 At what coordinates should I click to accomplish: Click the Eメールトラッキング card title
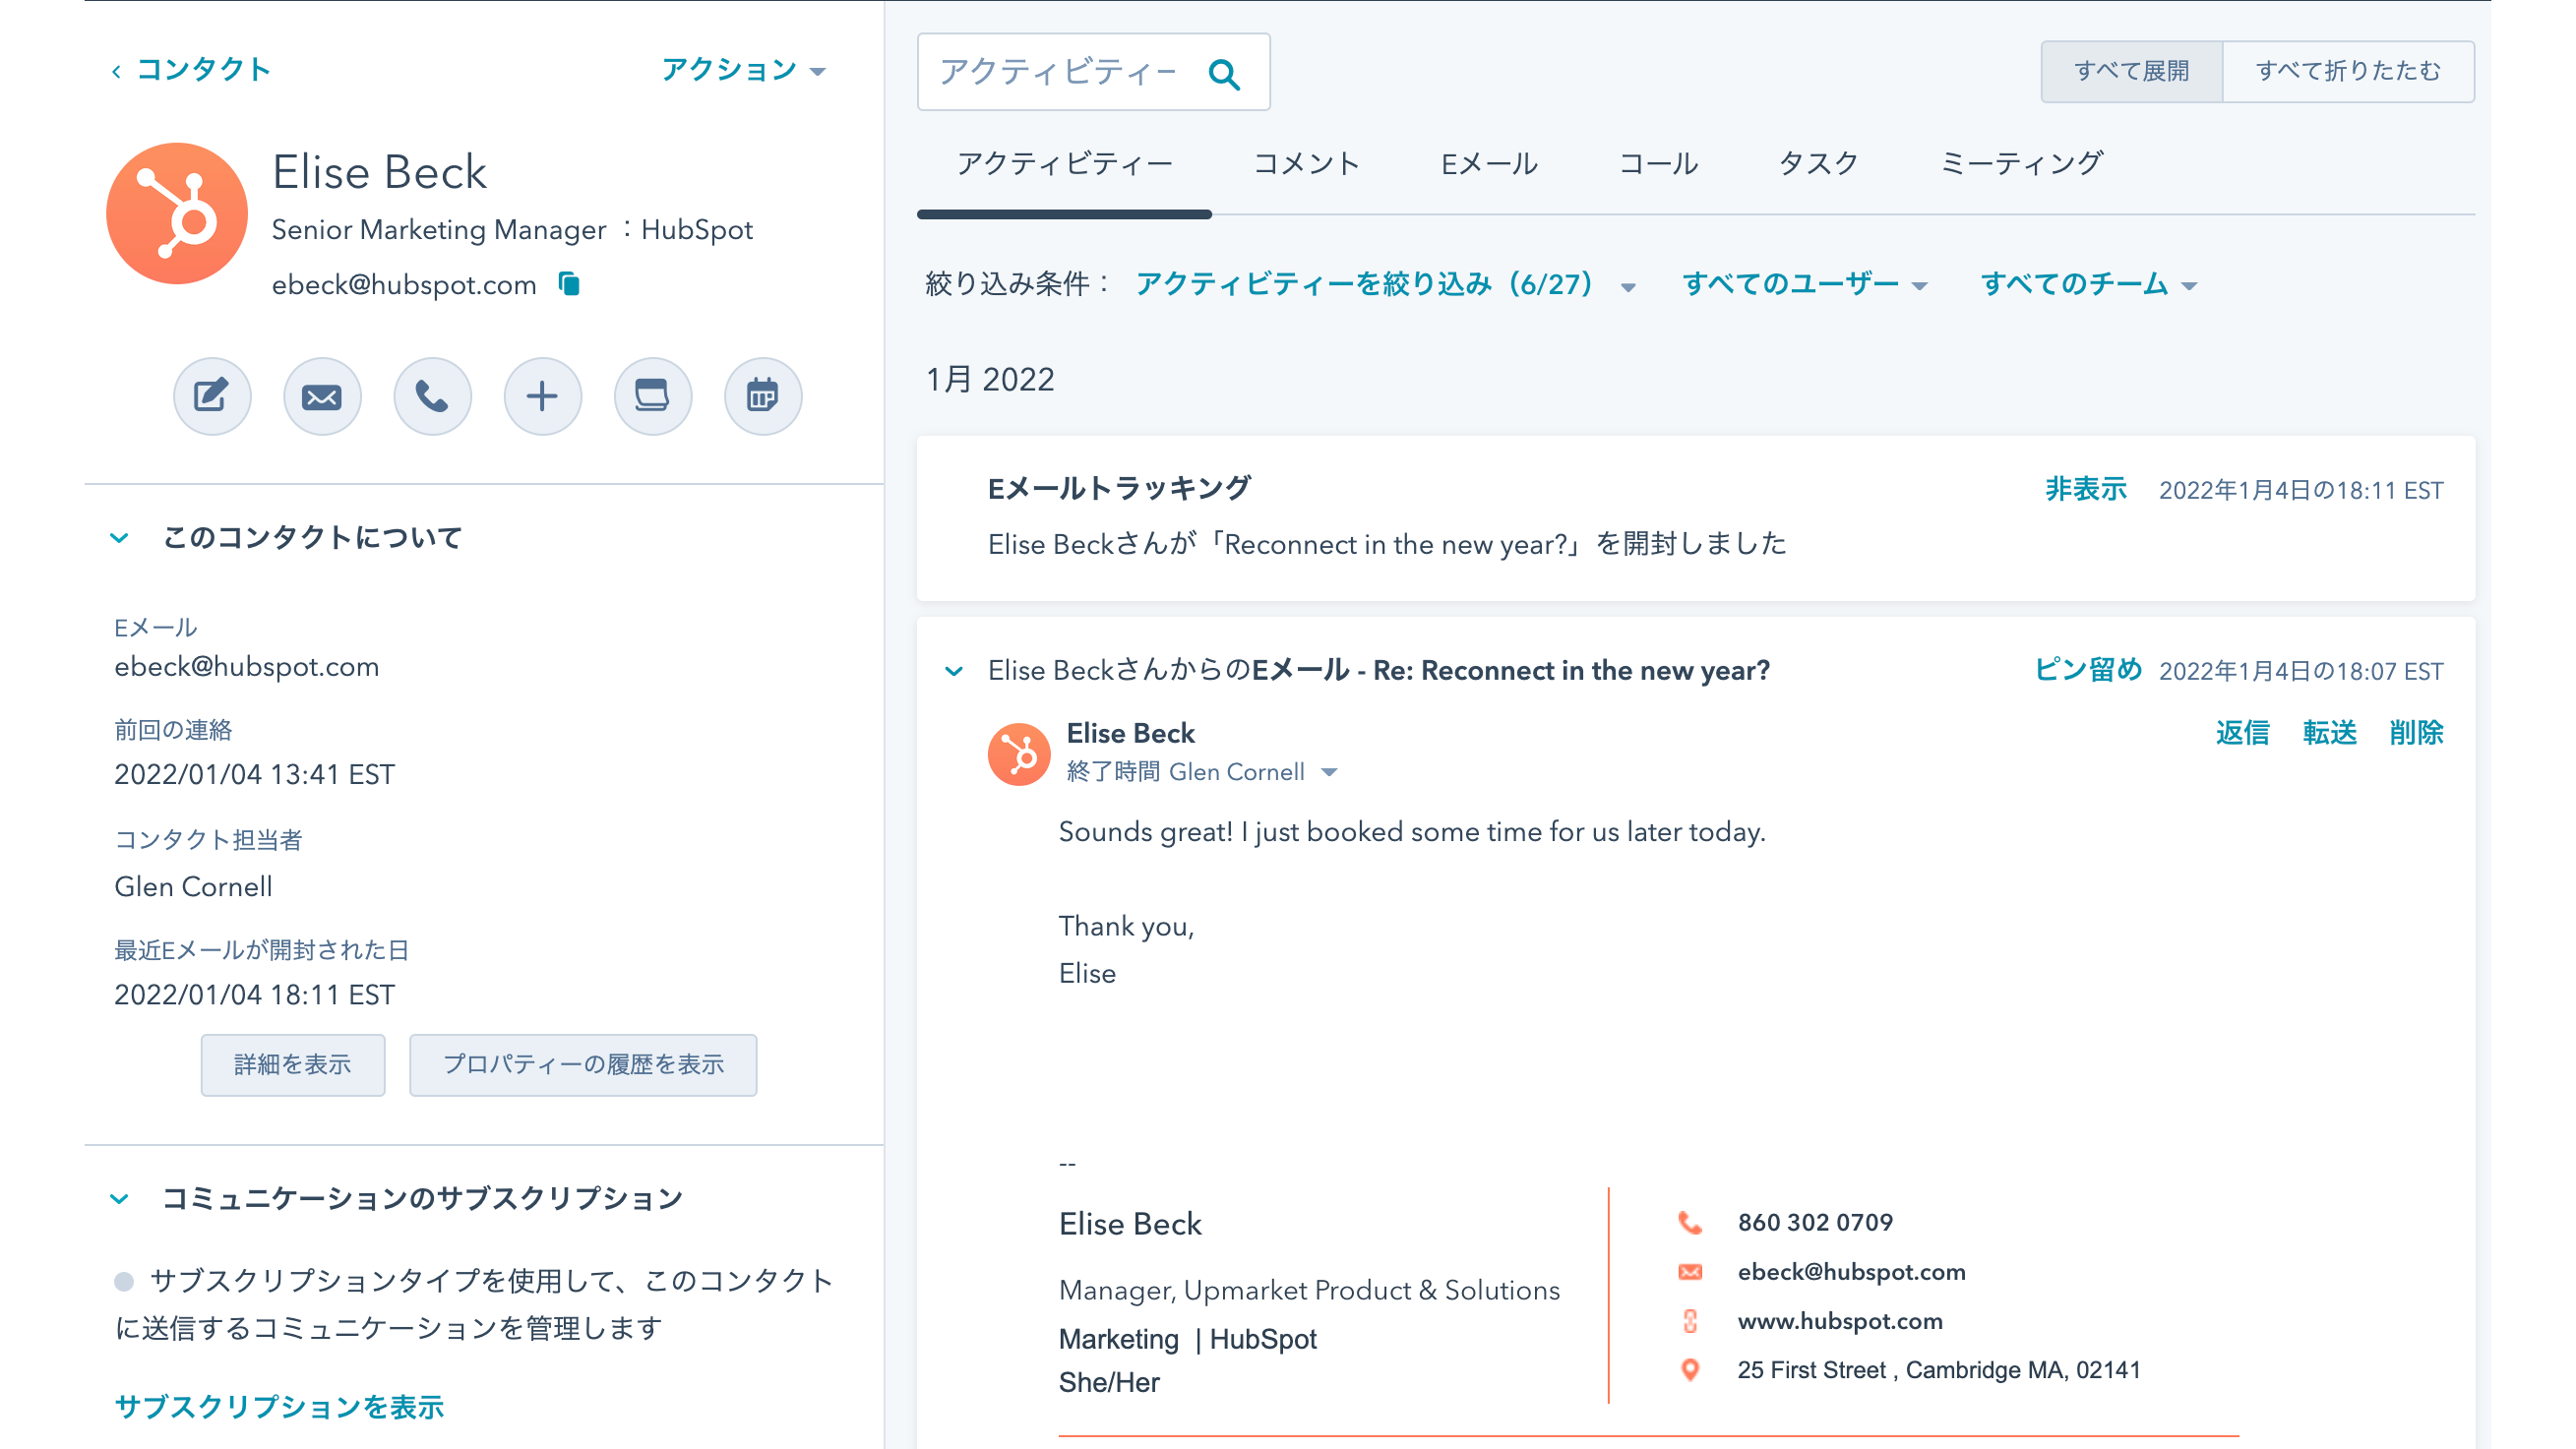point(1119,488)
